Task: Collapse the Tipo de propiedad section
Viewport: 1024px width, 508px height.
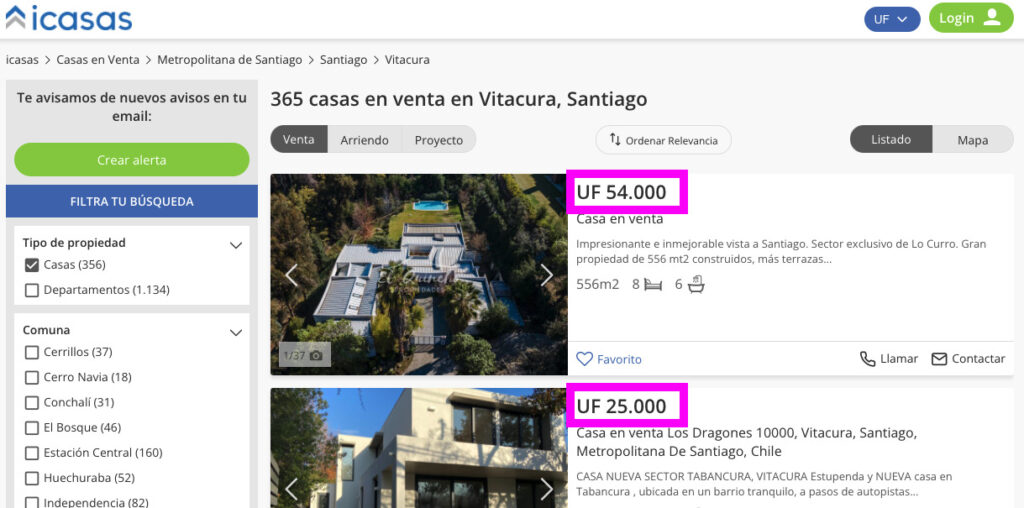Action: (x=236, y=246)
